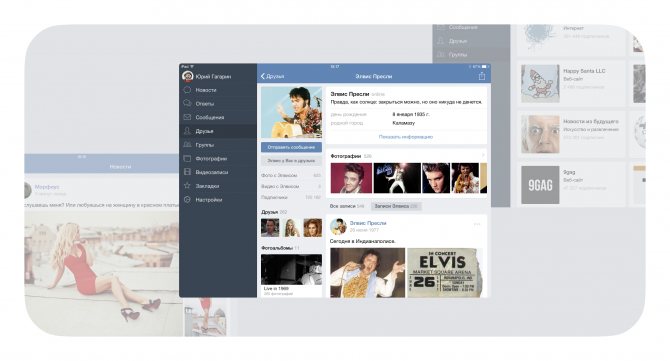This screenshot has width=670, height=361.
Task: Tap the share icon in the header
Action: [482, 76]
